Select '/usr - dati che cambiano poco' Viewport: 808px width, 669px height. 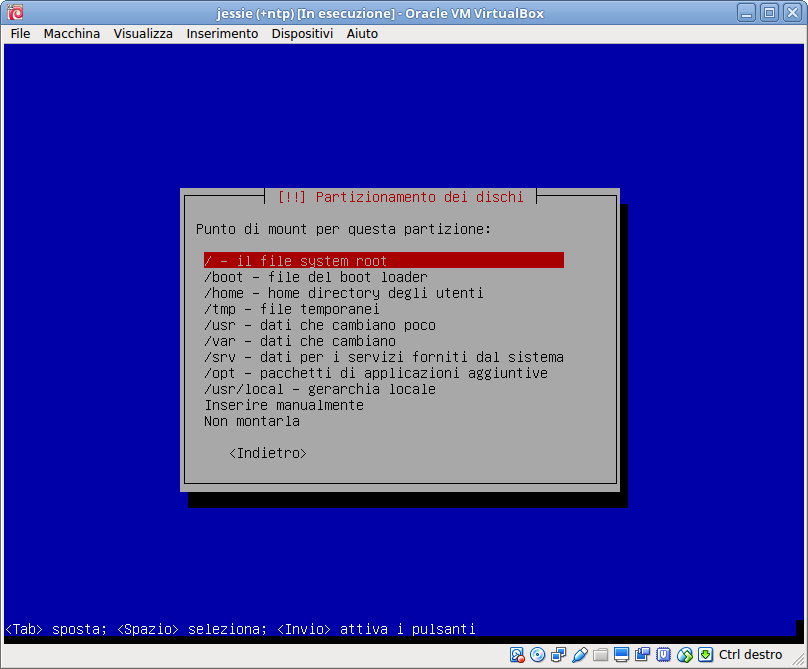[x=383, y=325]
